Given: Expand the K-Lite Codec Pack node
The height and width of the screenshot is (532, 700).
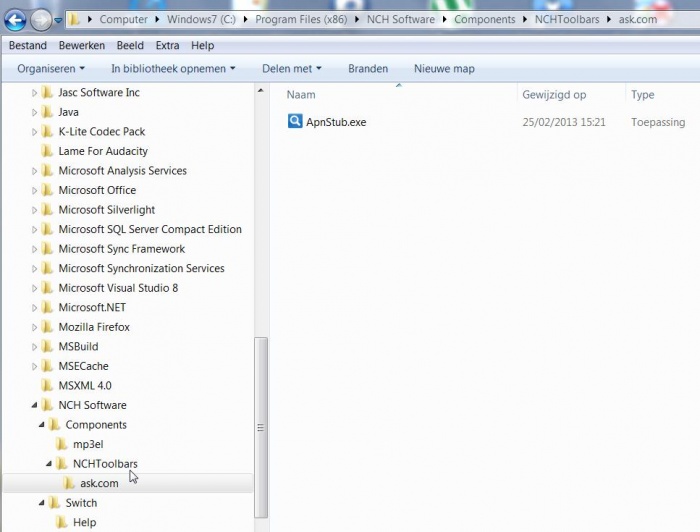Looking at the screenshot, I should click(34, 132).
